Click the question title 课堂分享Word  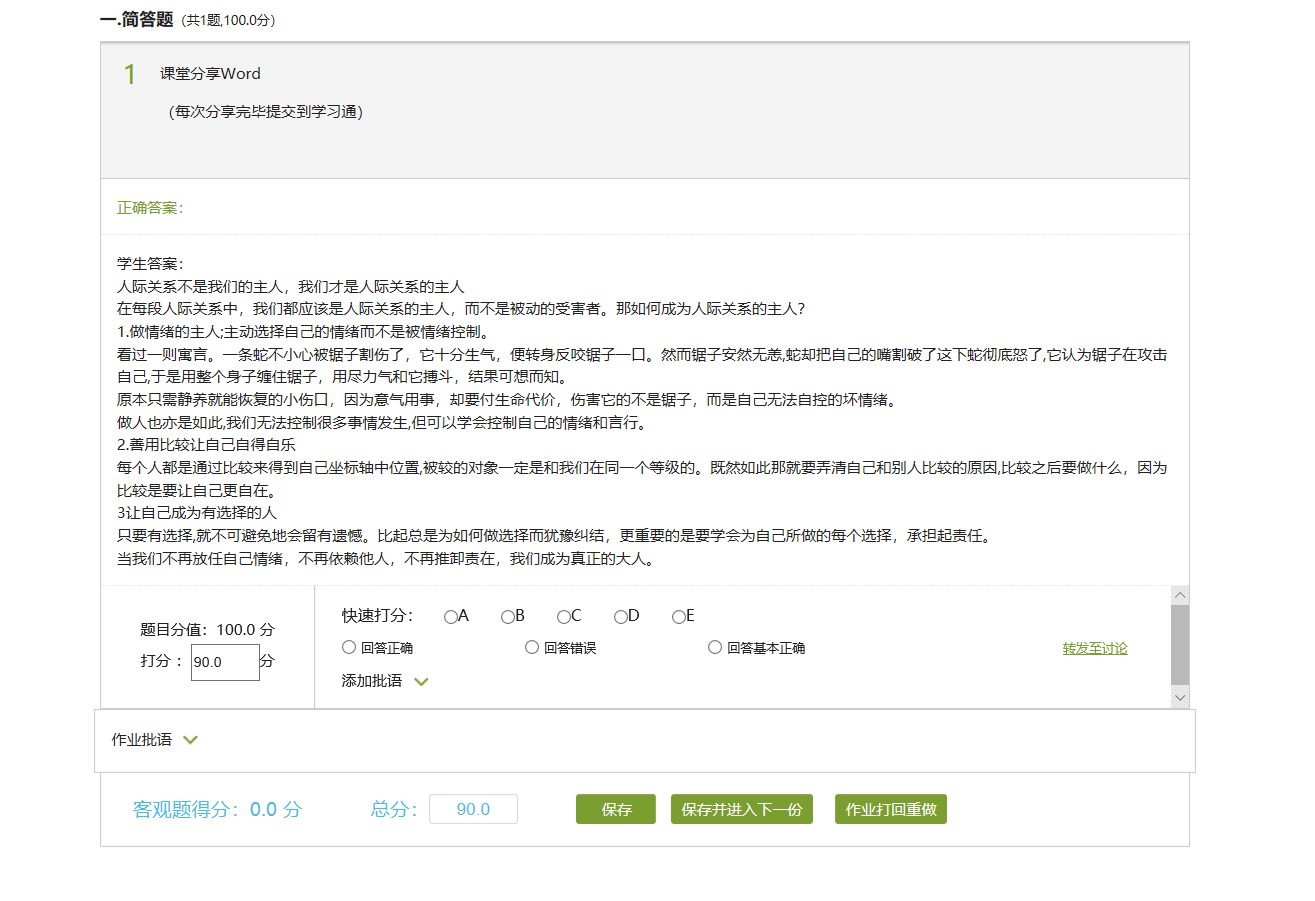(211, 74)
